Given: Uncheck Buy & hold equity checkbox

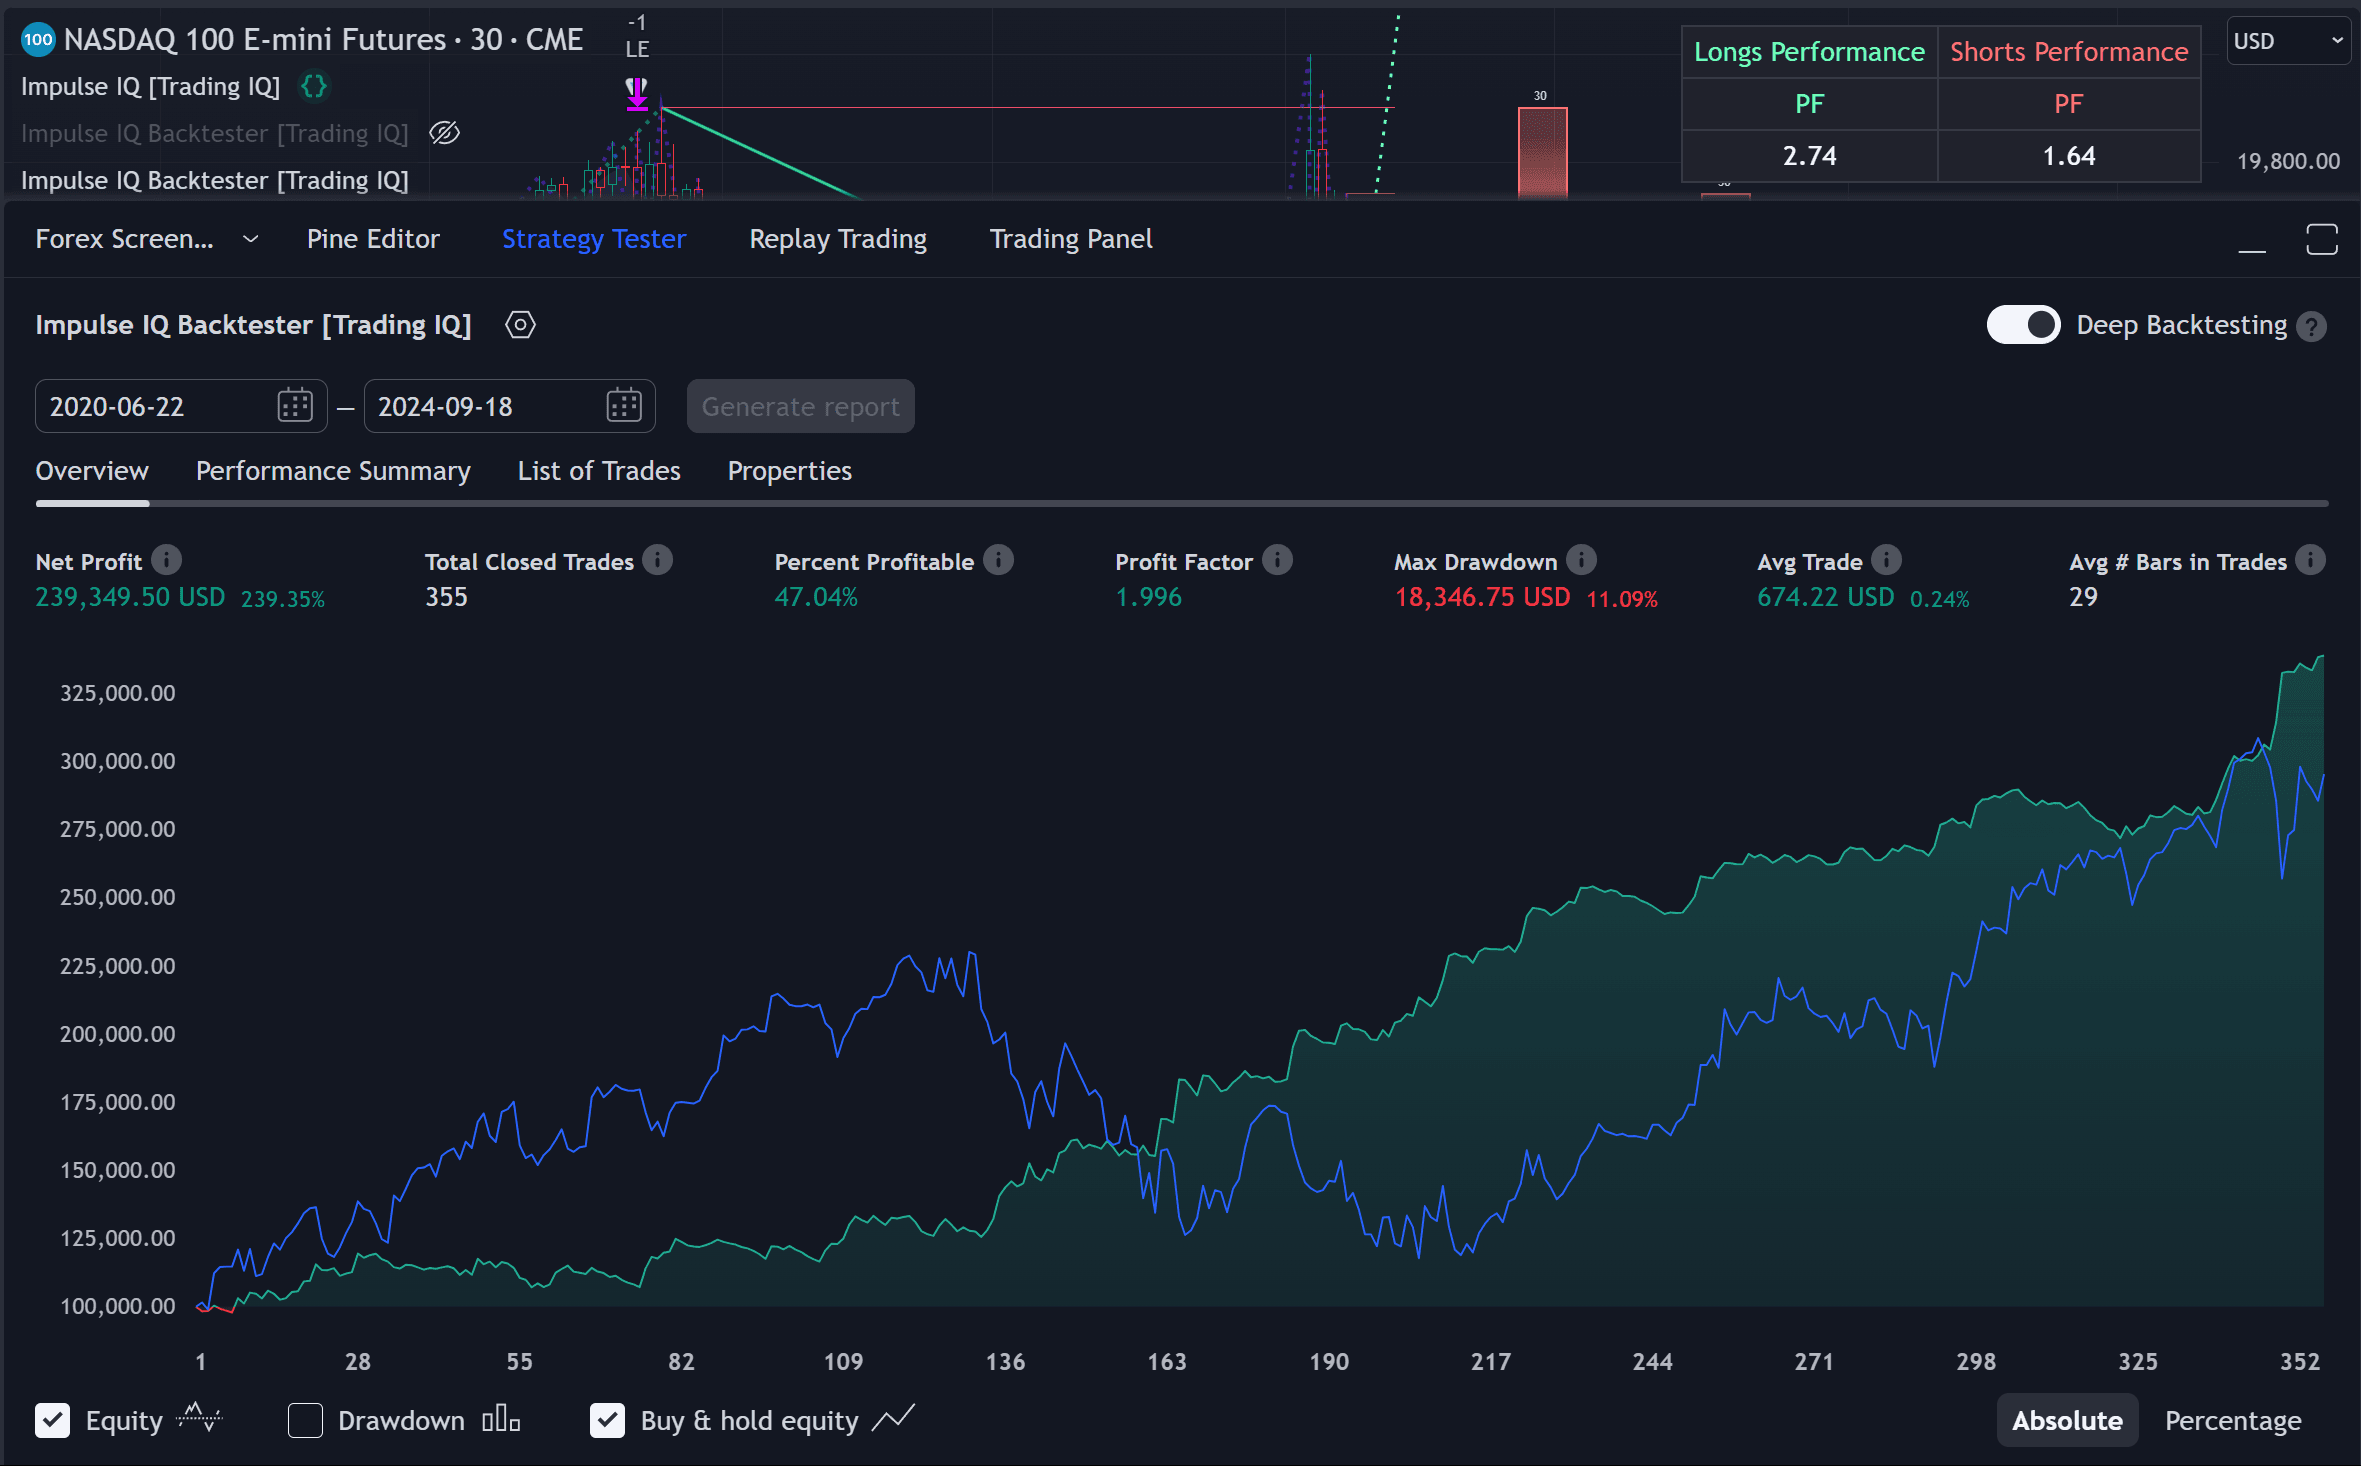Looking at the screenshot, I should point(607,1420).
